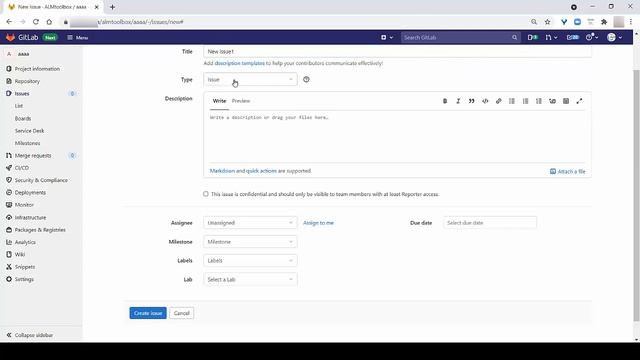The width and height of the screenshot is (640, 360).
Task: Open Repository in sidebar
Action: (x=27, y=81)
